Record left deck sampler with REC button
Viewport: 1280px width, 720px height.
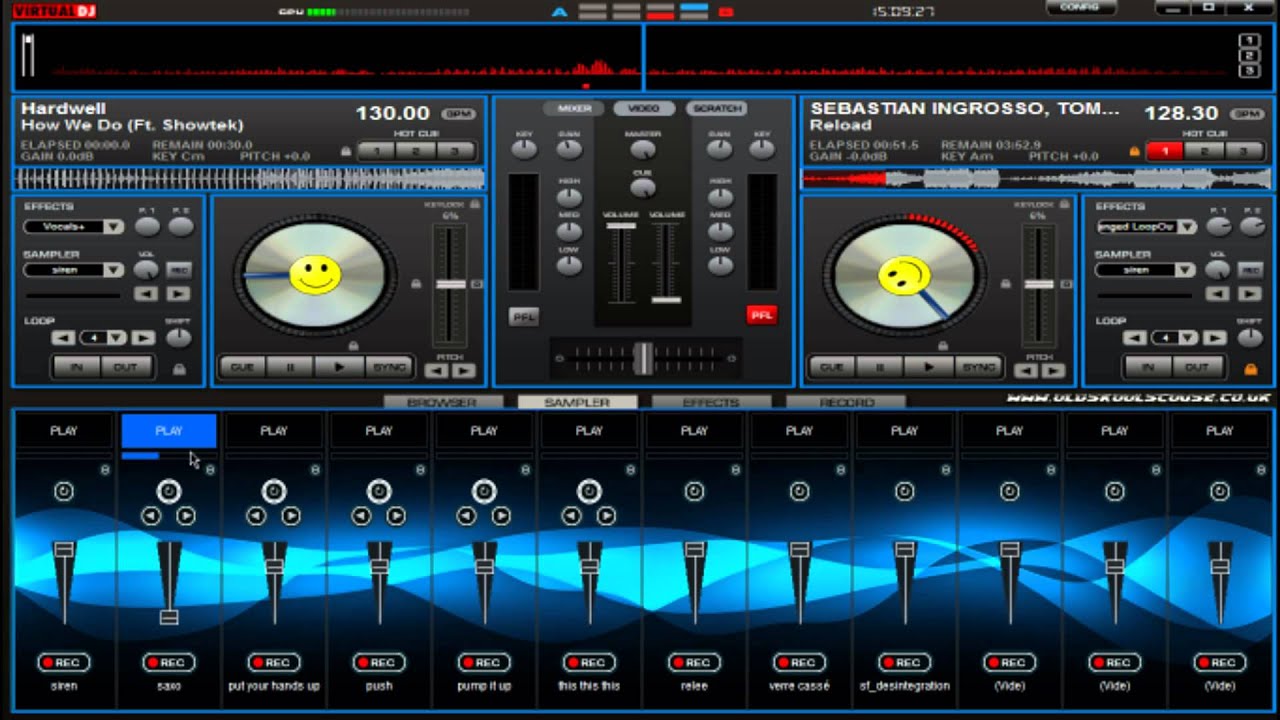click(178, 270)
